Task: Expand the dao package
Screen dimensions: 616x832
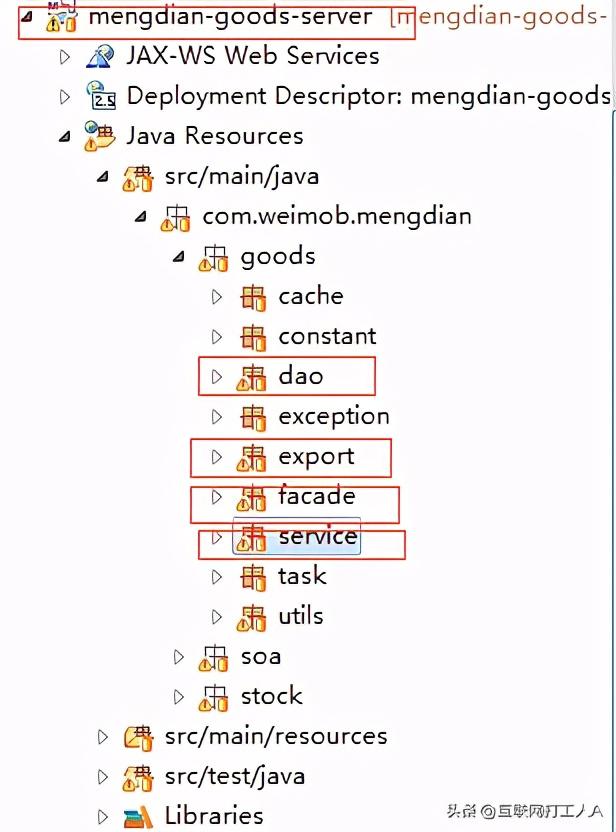Action: [217, 377]
